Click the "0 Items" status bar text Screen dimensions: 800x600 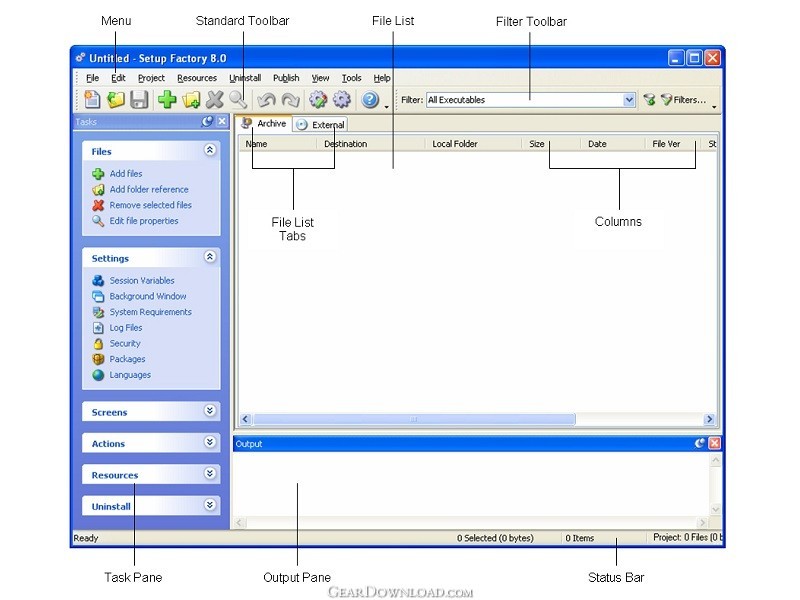[580, 538]
